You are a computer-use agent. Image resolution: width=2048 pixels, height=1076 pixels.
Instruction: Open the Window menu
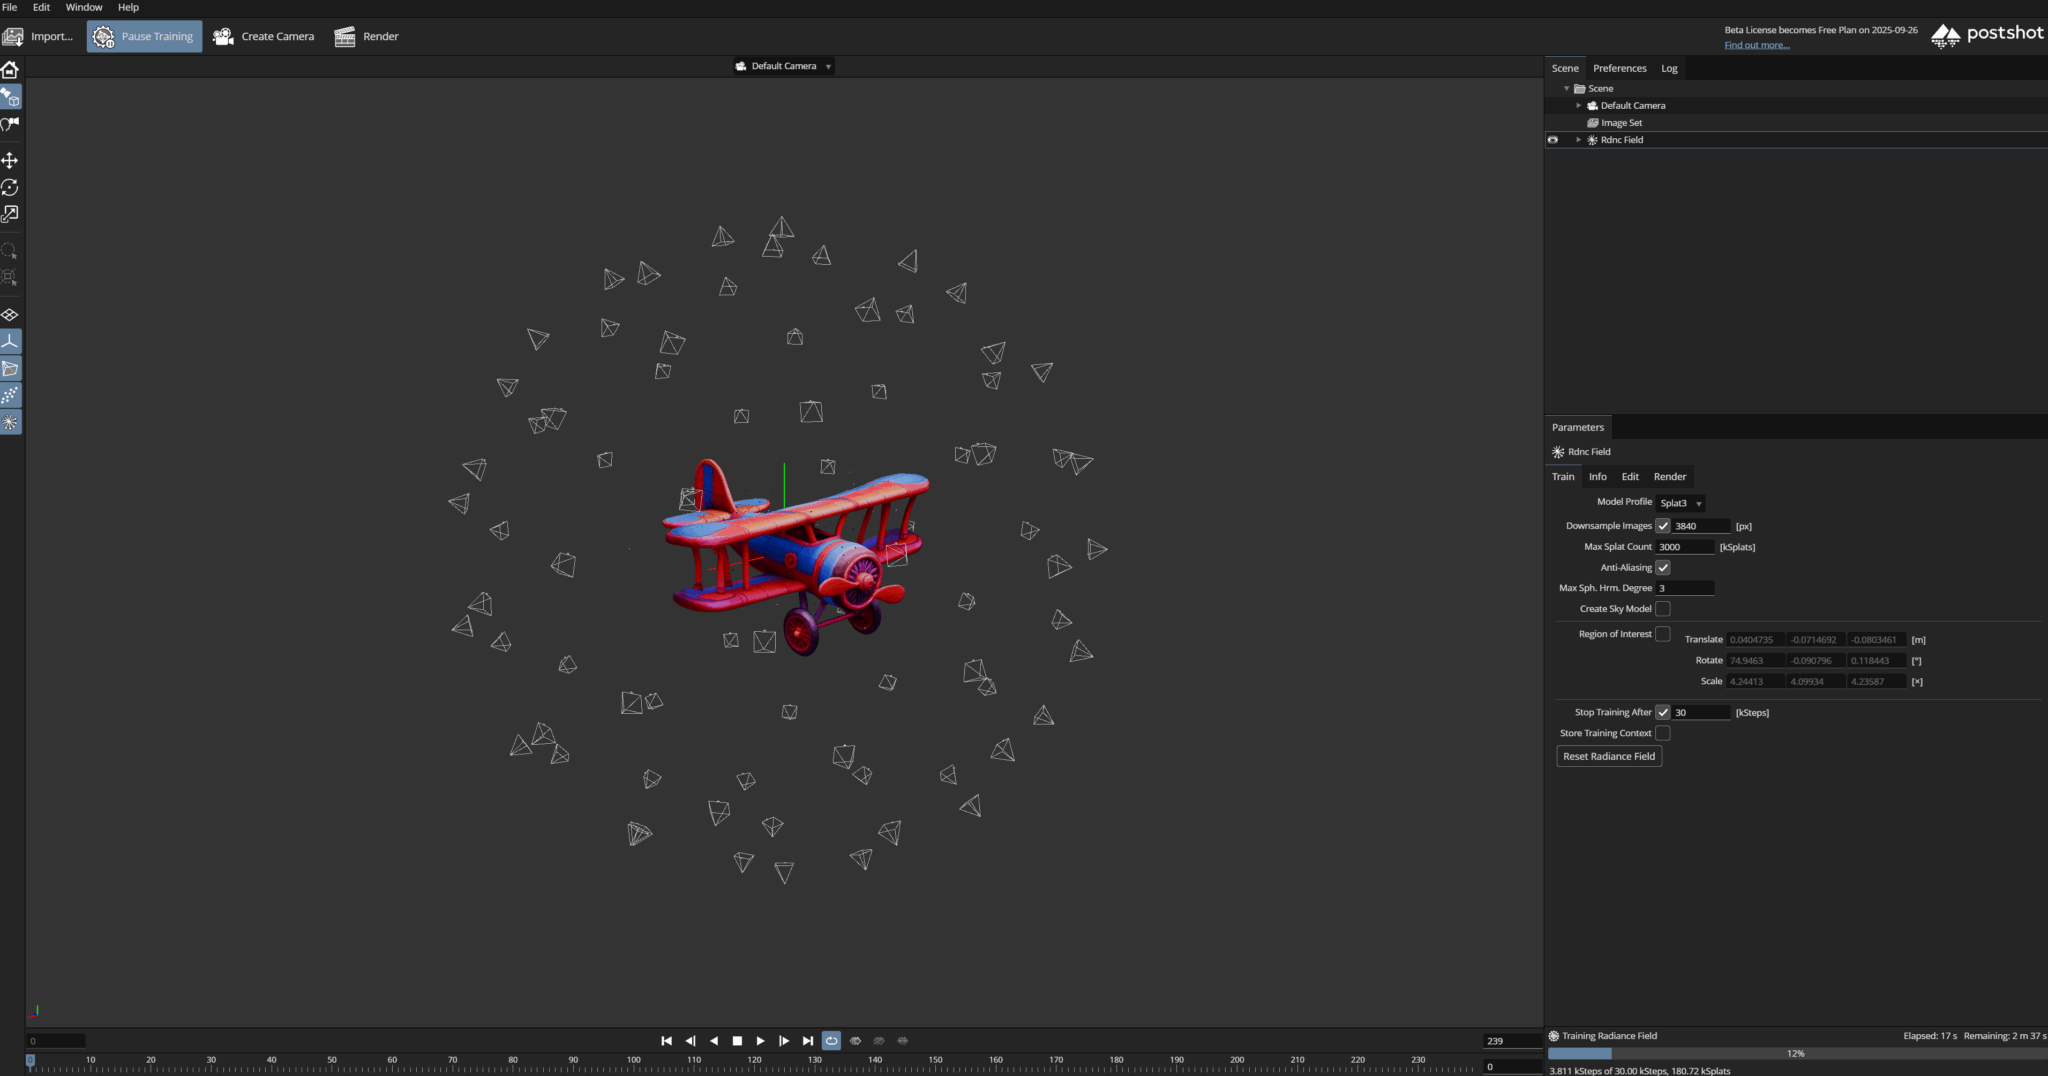(x=84, y=7)
